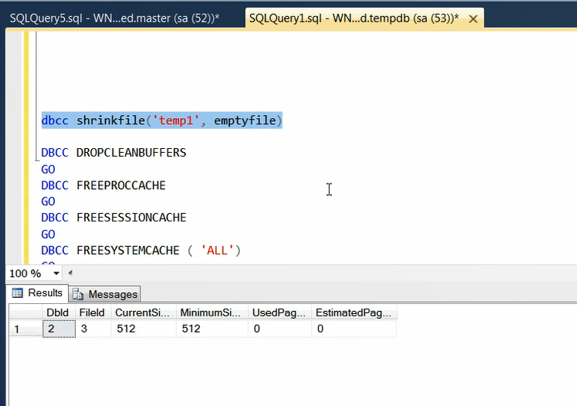Select the FileId column header

click(x=93, y=313)
